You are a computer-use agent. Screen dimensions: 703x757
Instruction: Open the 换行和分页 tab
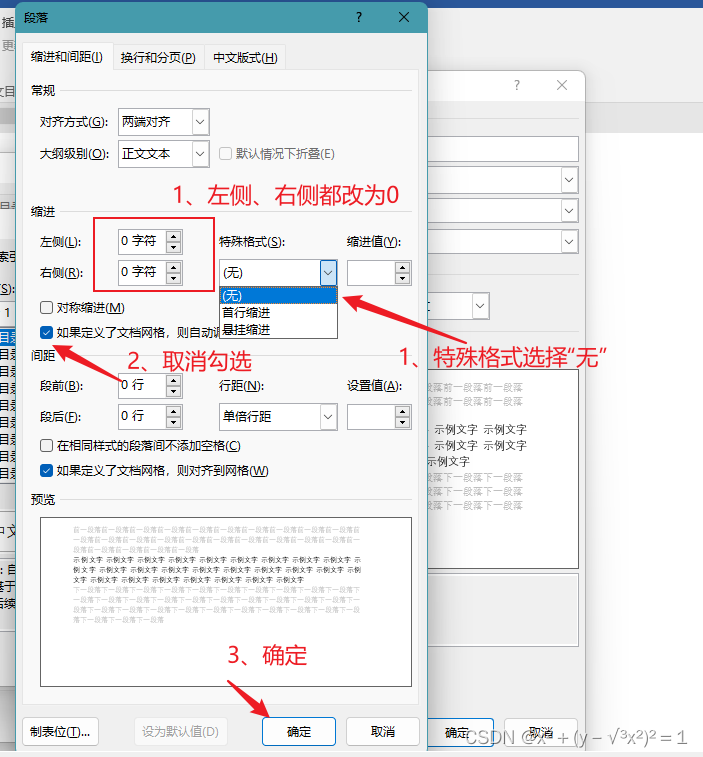[158, 58]
